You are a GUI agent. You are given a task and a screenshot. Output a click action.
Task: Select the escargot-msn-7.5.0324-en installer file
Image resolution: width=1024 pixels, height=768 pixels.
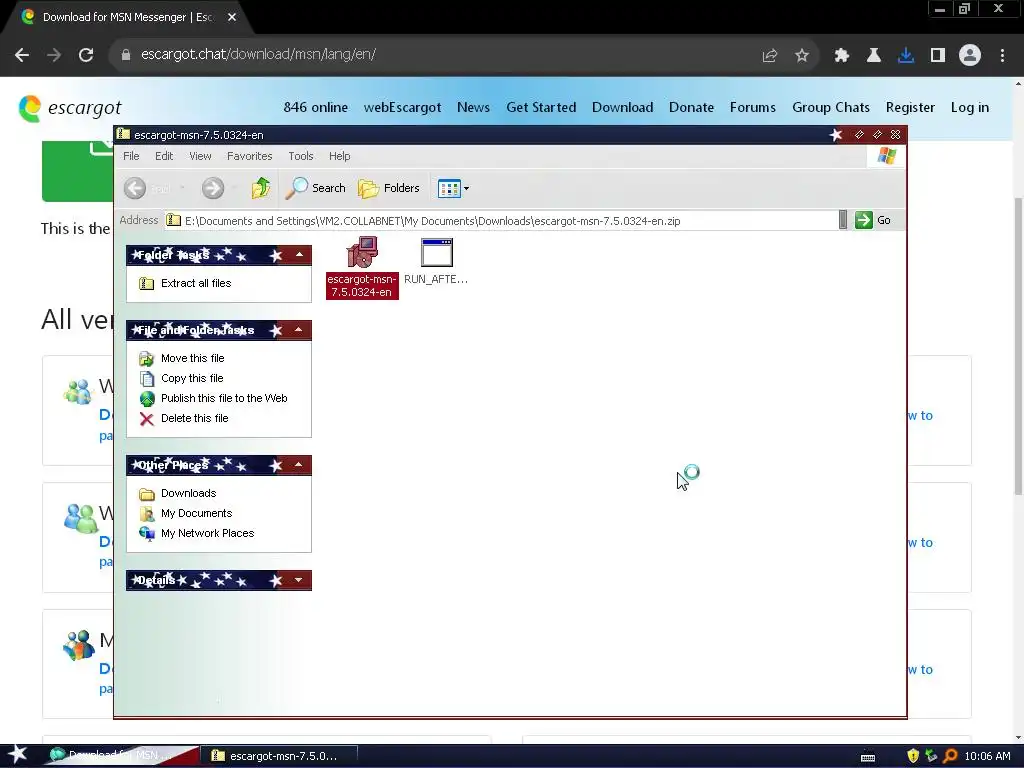[x=362, y=267]
